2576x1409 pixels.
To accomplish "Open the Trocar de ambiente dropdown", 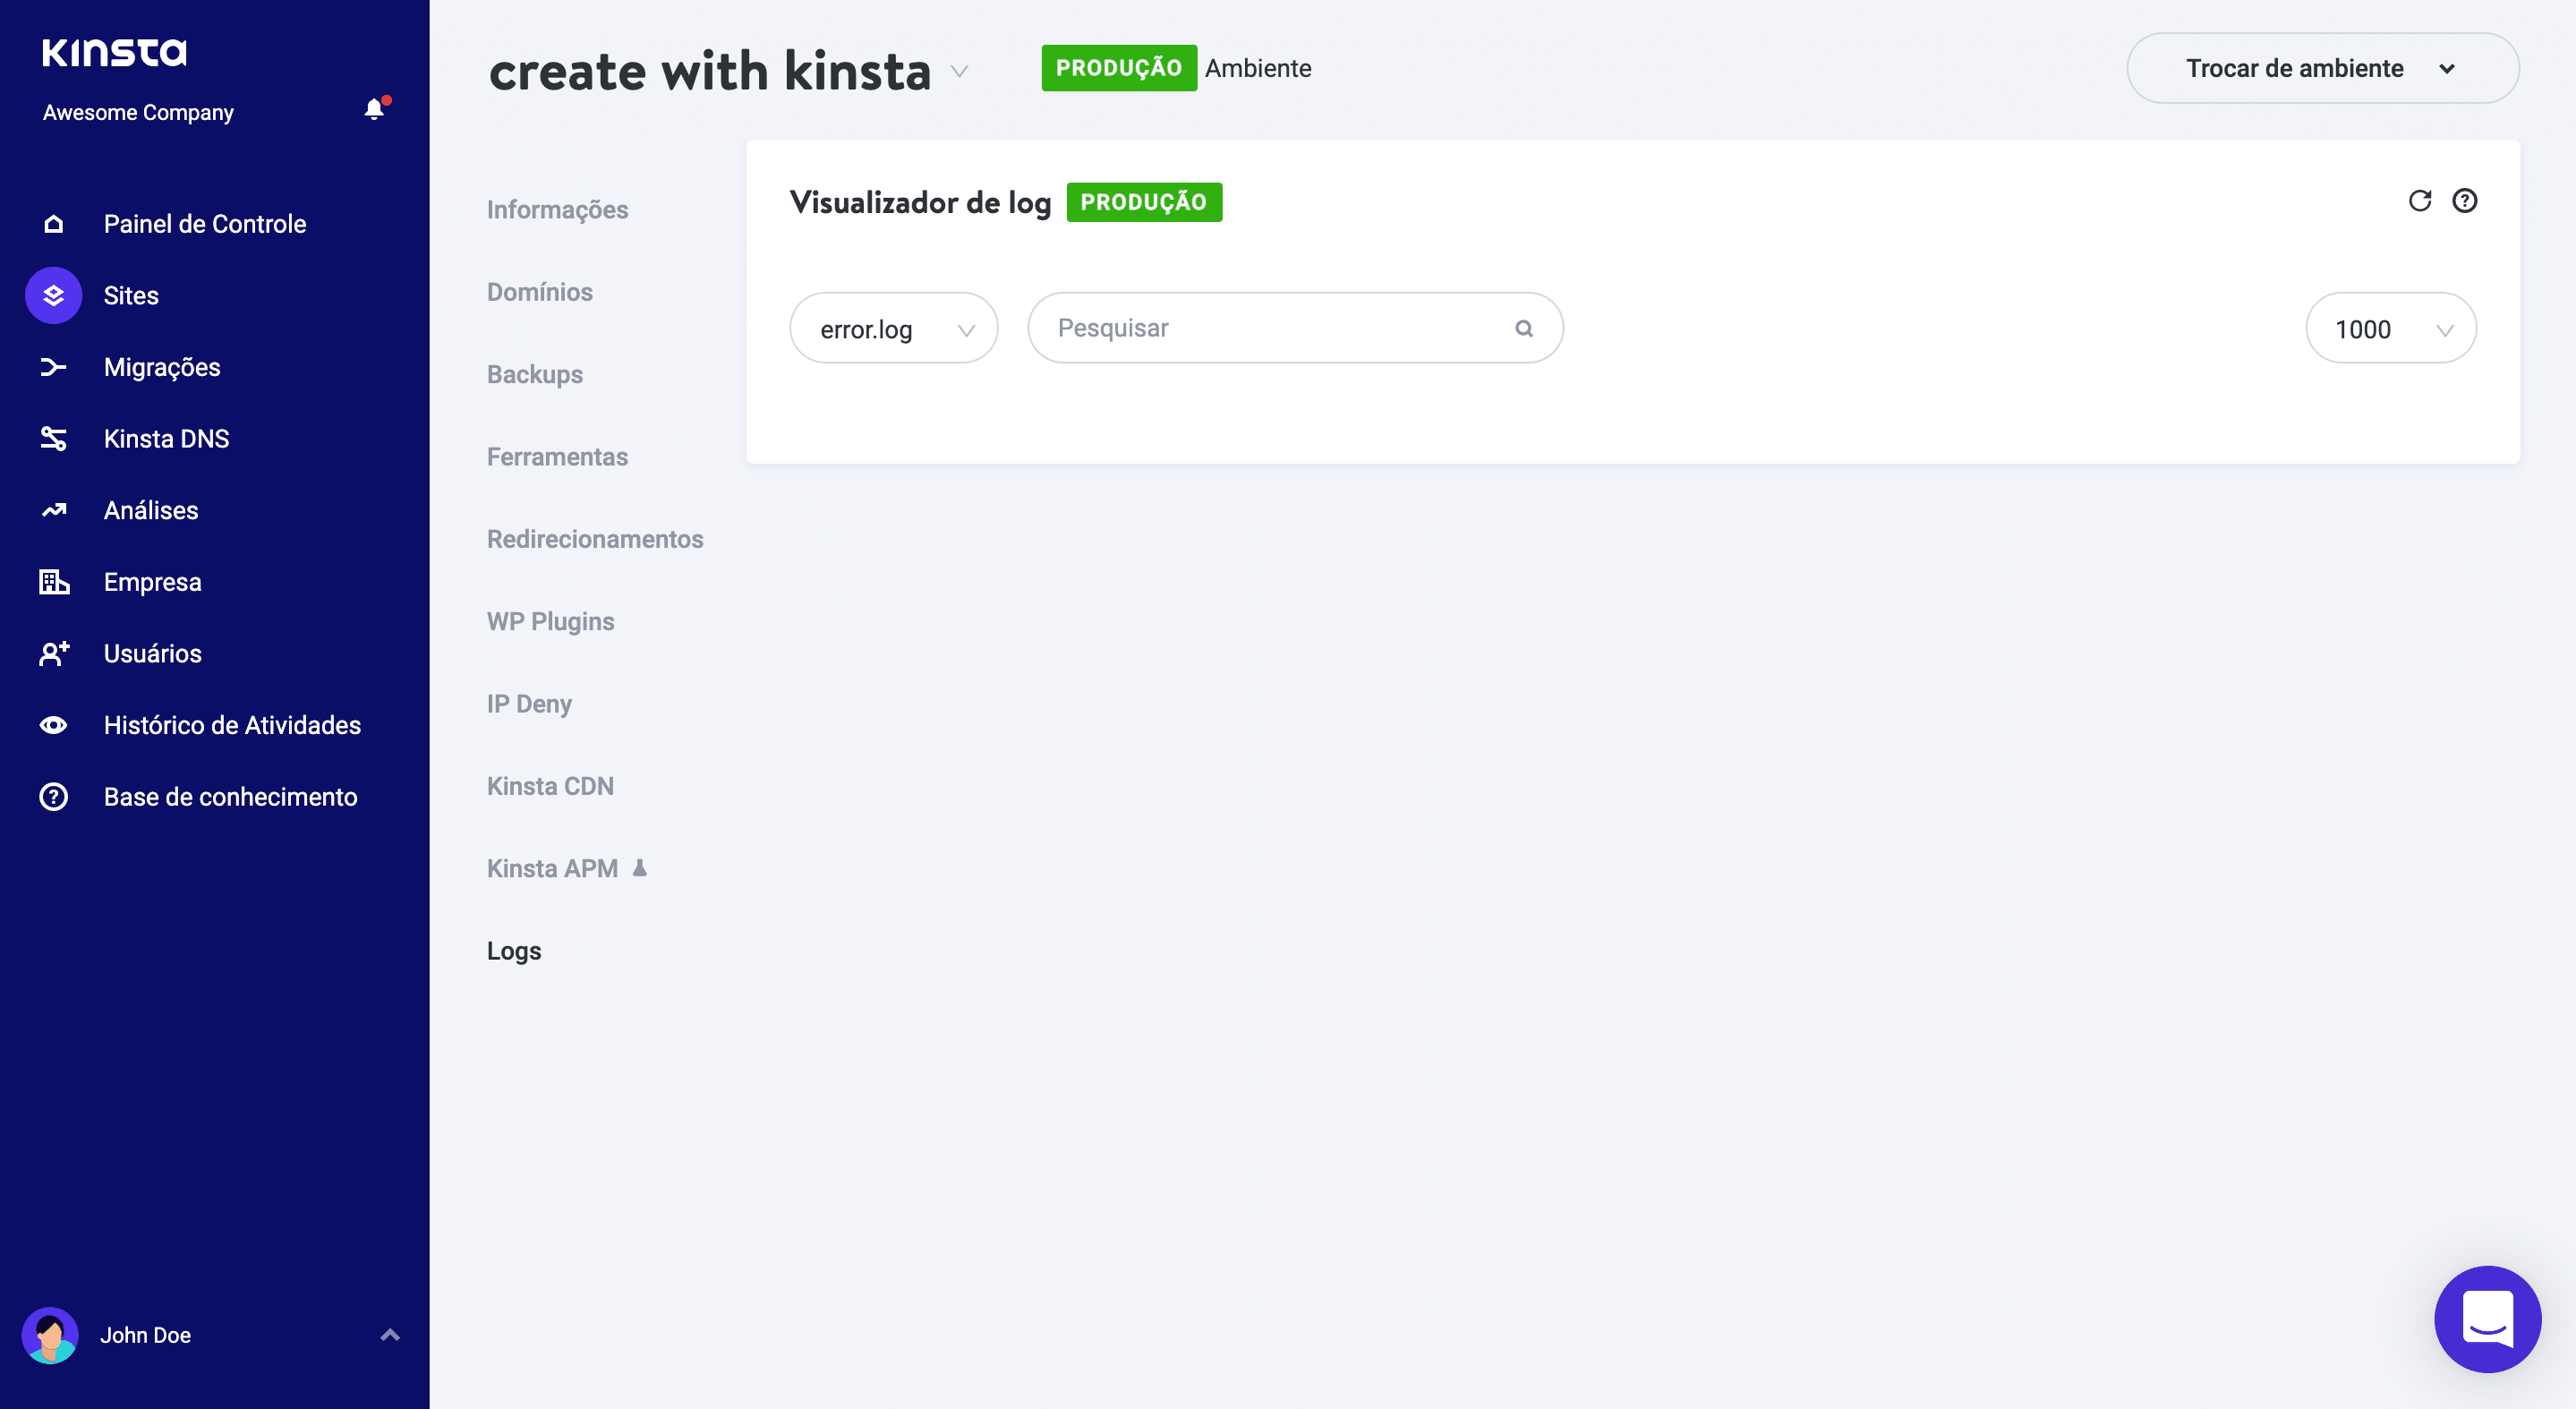I will (2322, 68).
